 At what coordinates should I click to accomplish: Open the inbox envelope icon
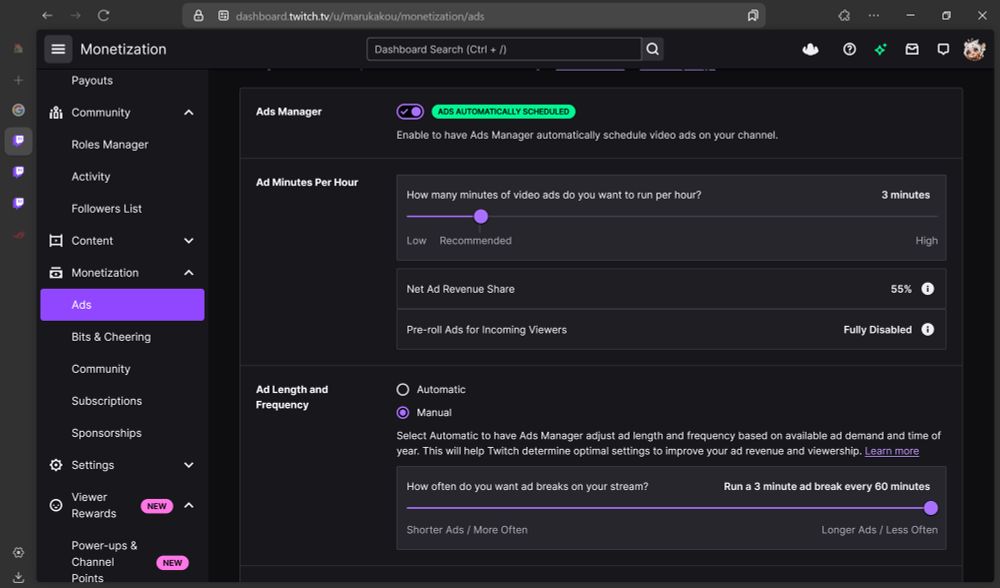coord(912,49)
